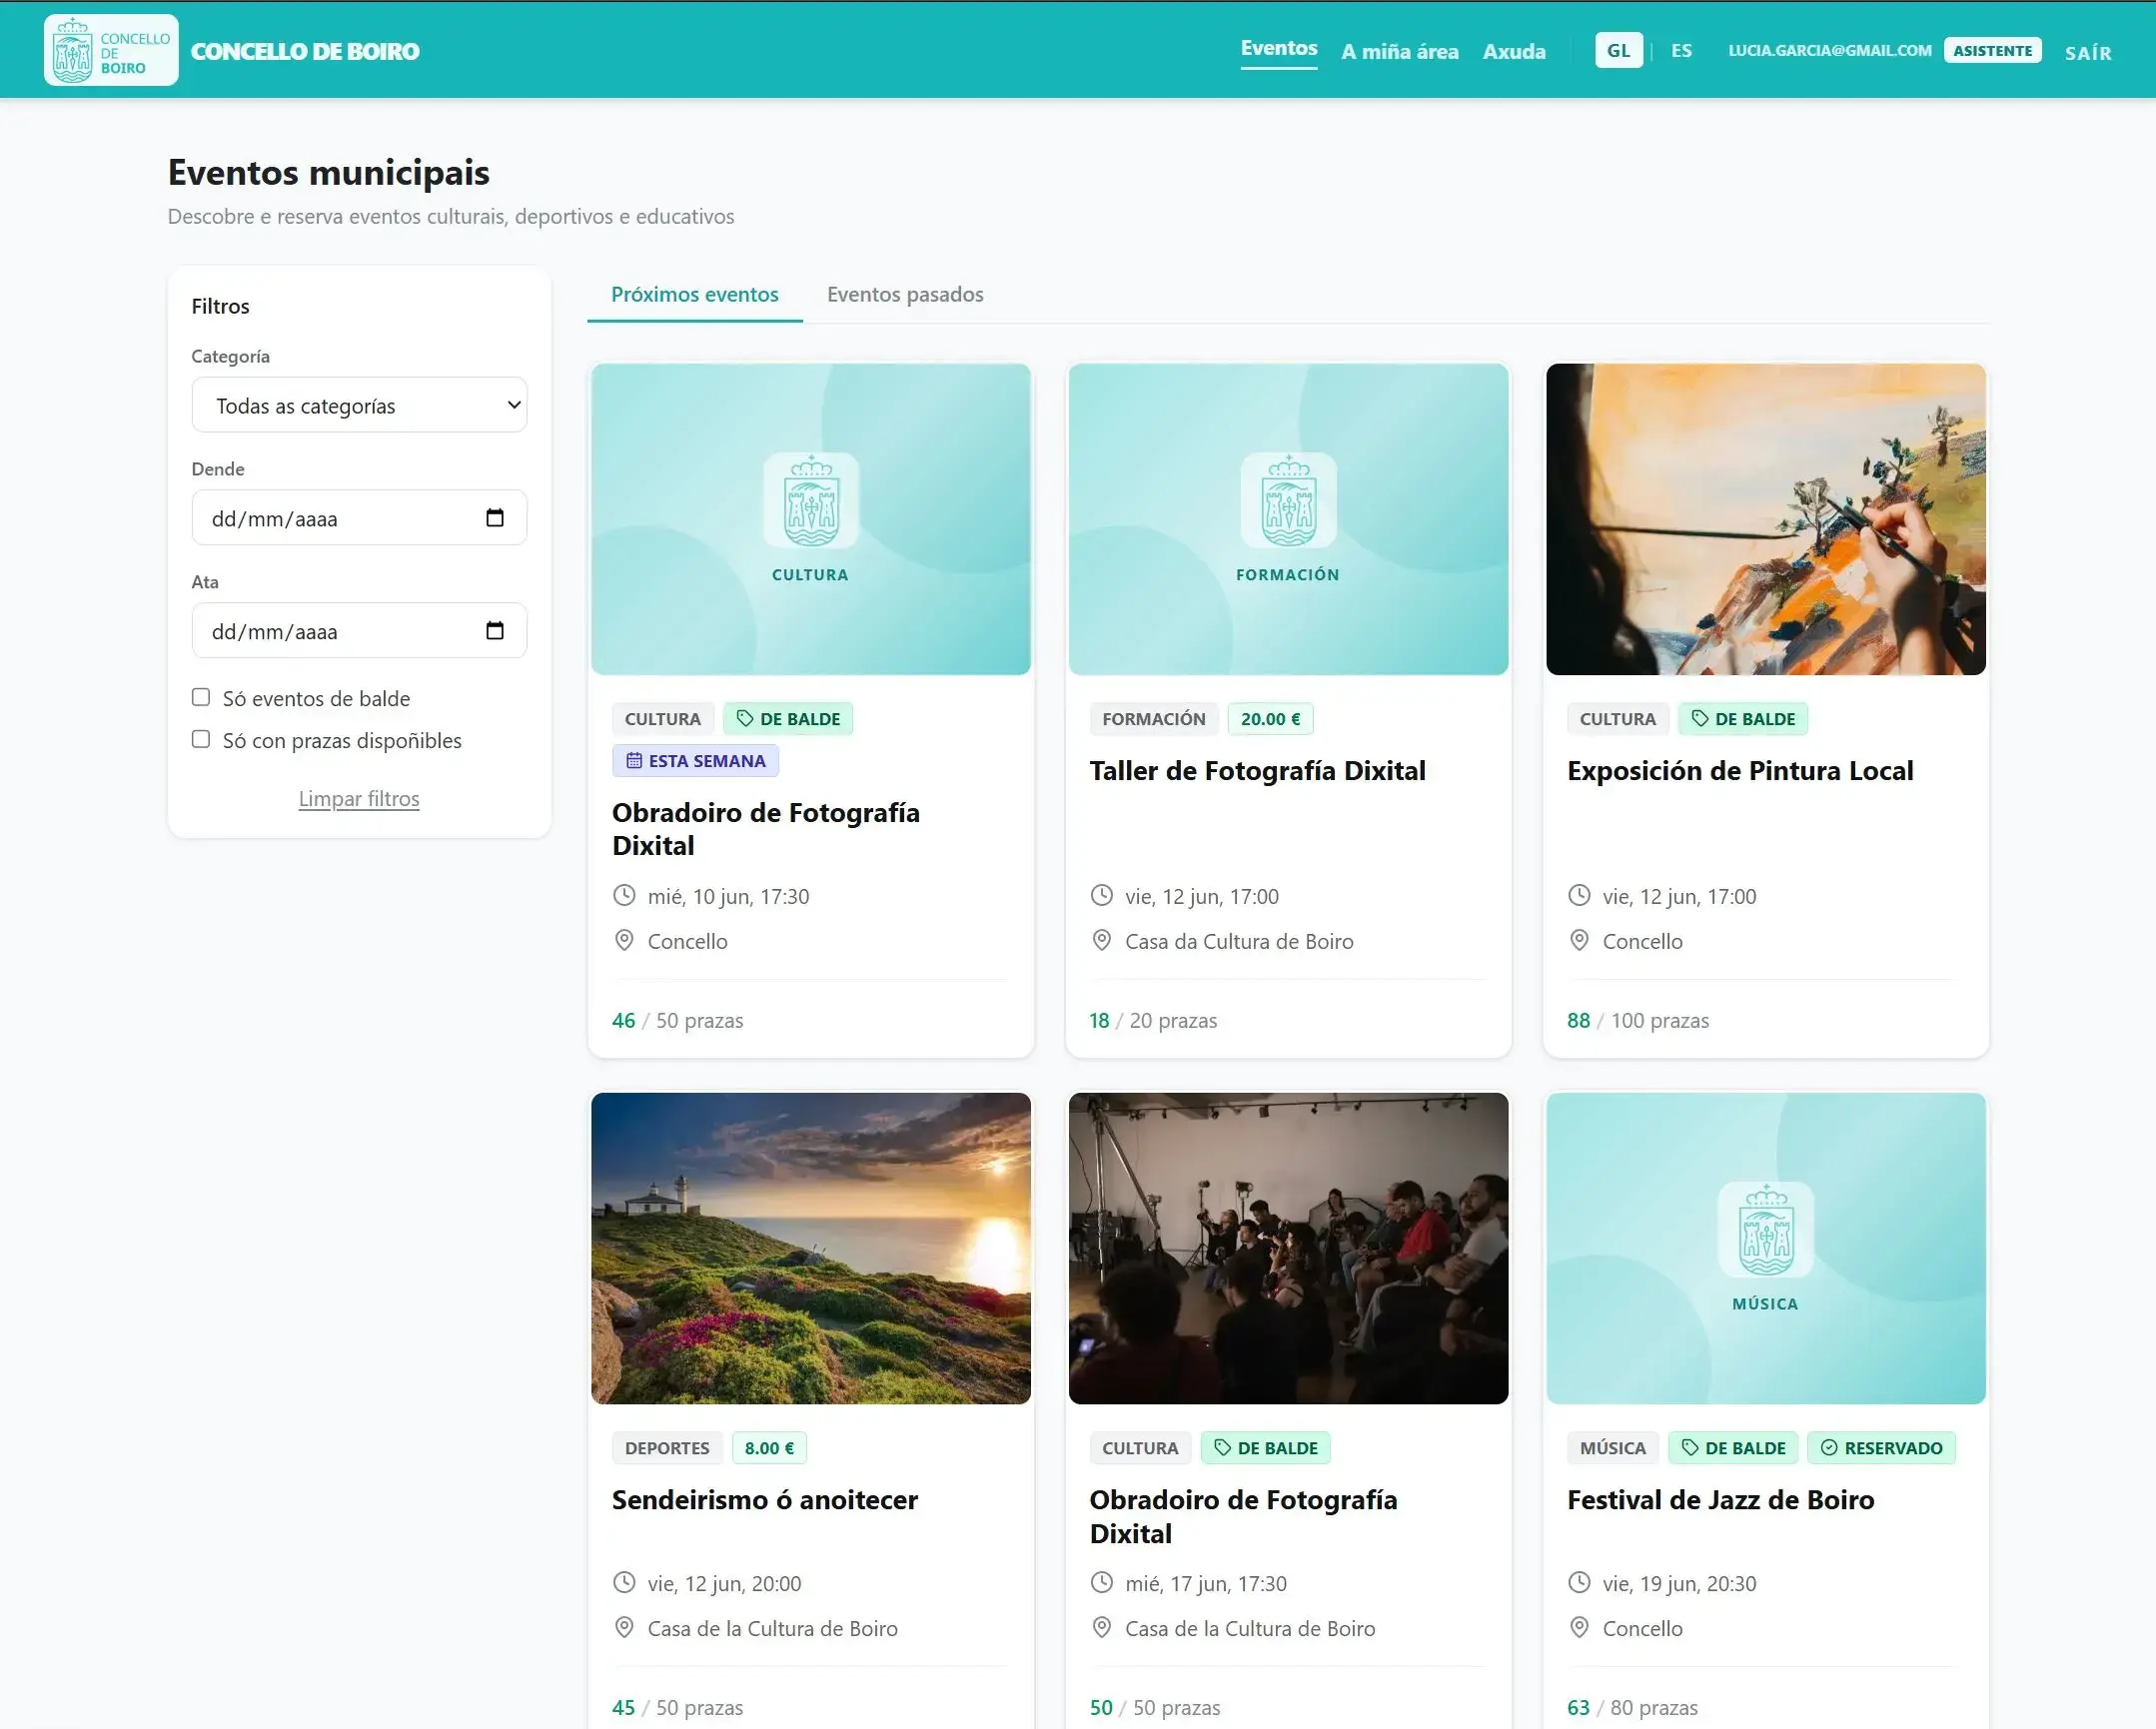Click DE BALDE tag on 10 jun Obradoiro card
The height and width of the screenshot is (1729, 2156).
[x=788, y=719]
